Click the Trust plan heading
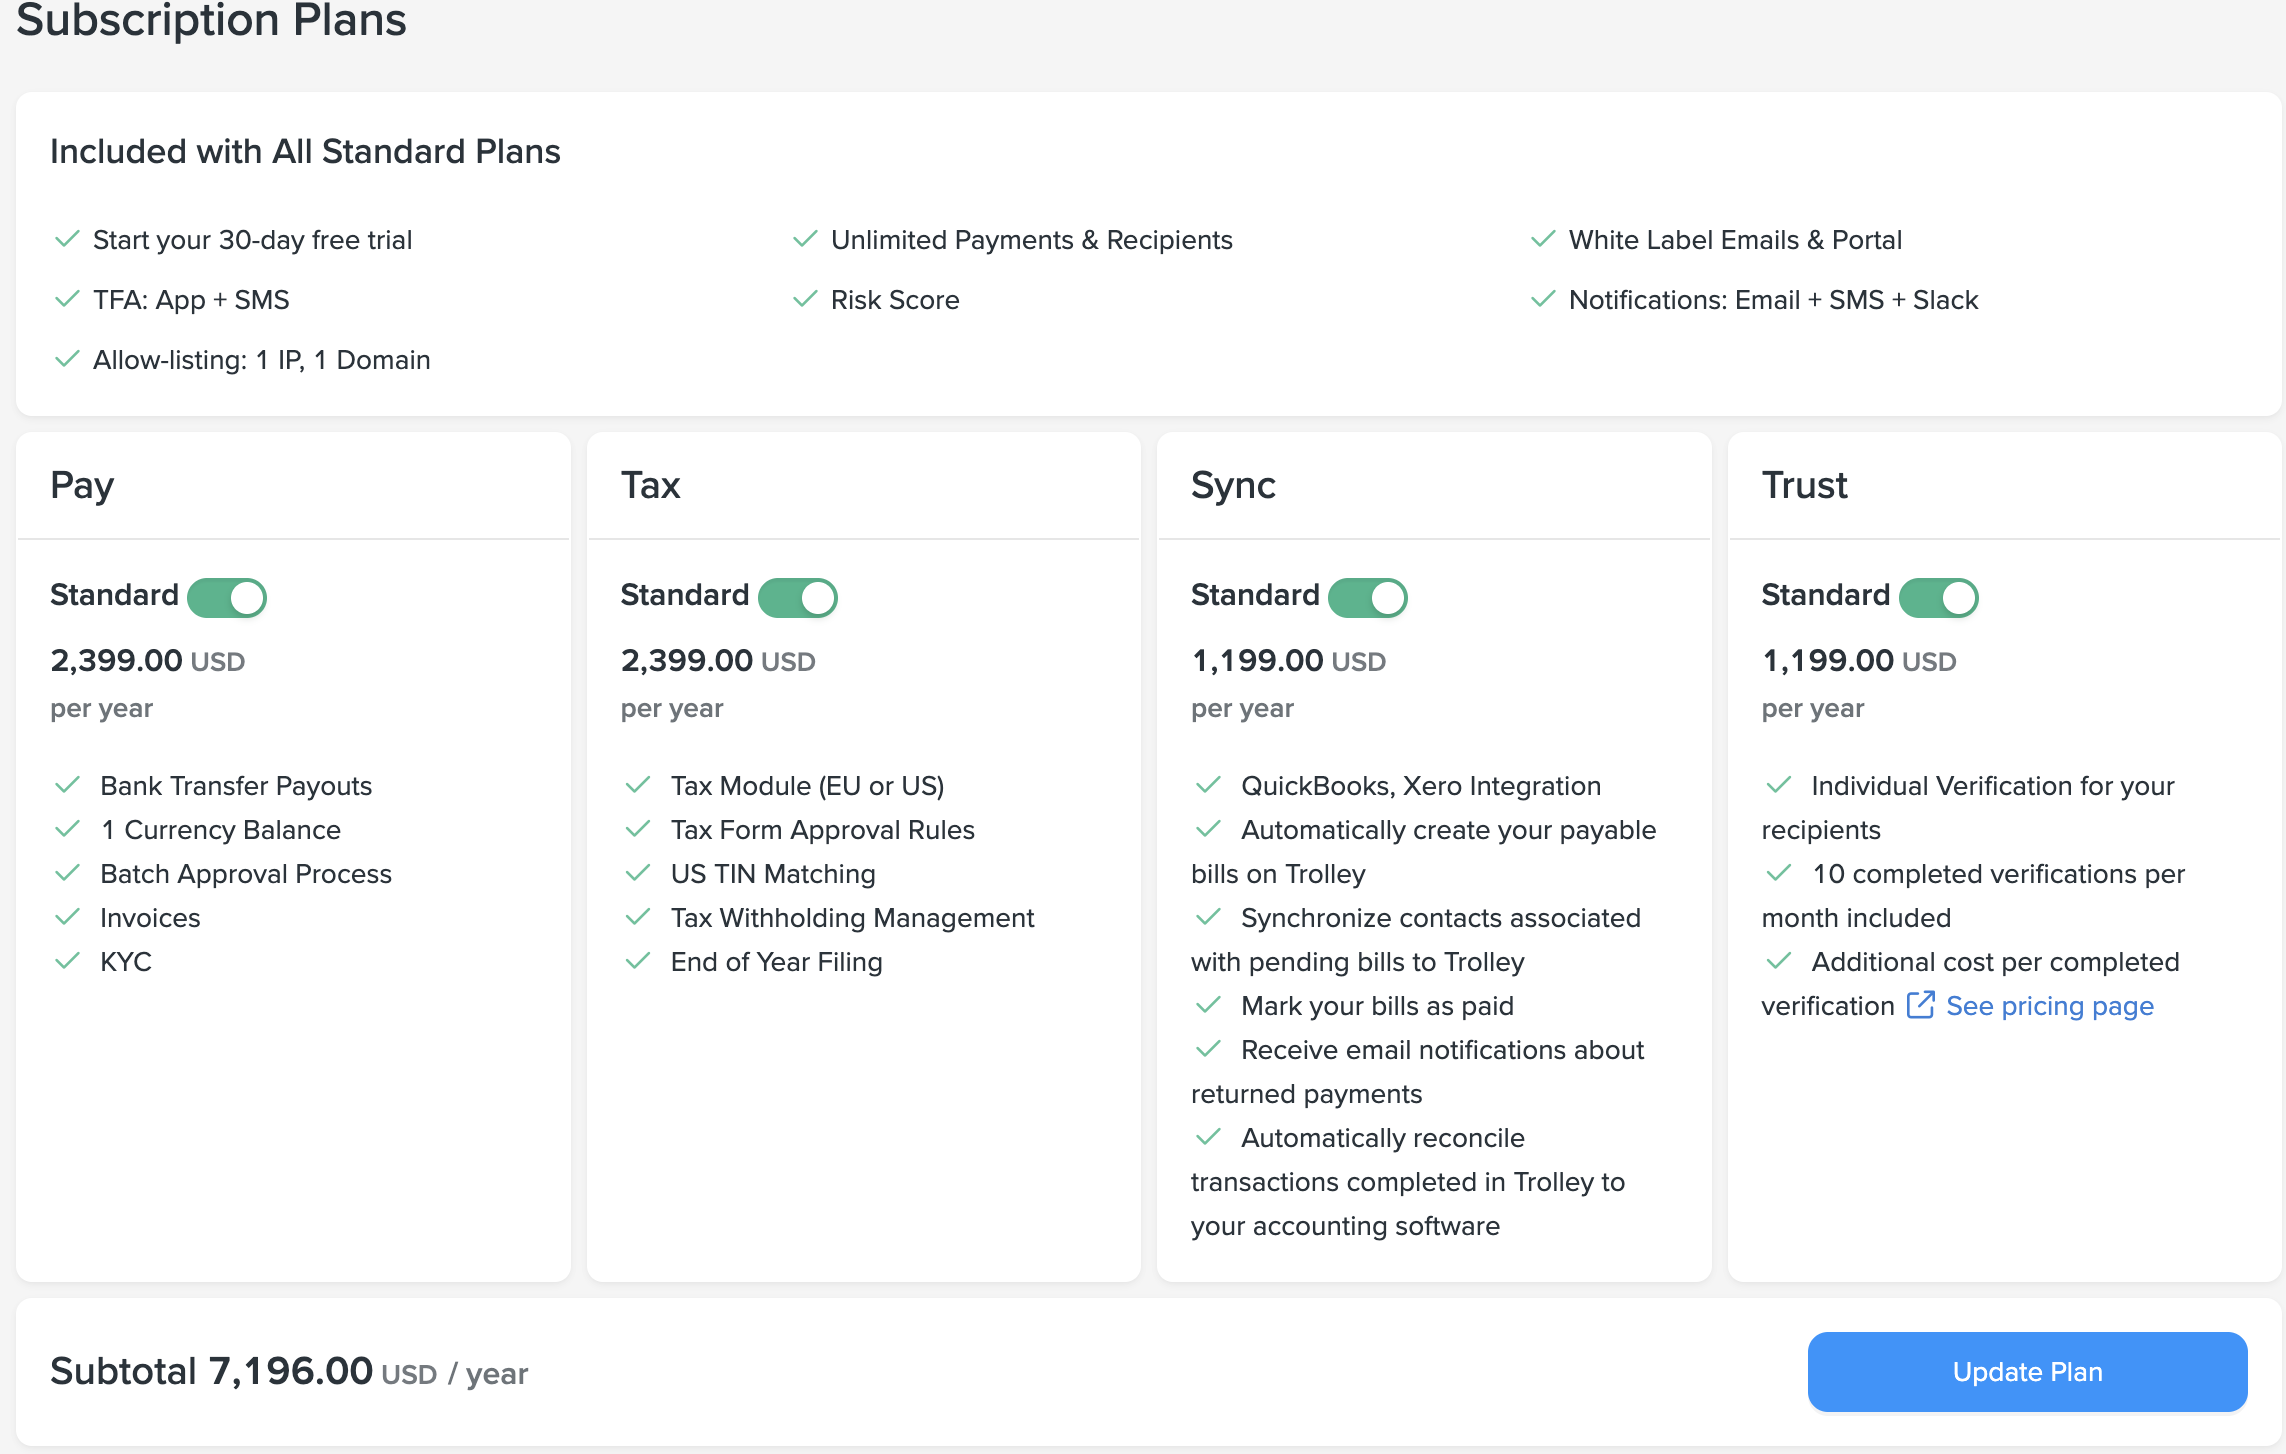This screenshot has height=1454, width=2286. click(1804, 485)
